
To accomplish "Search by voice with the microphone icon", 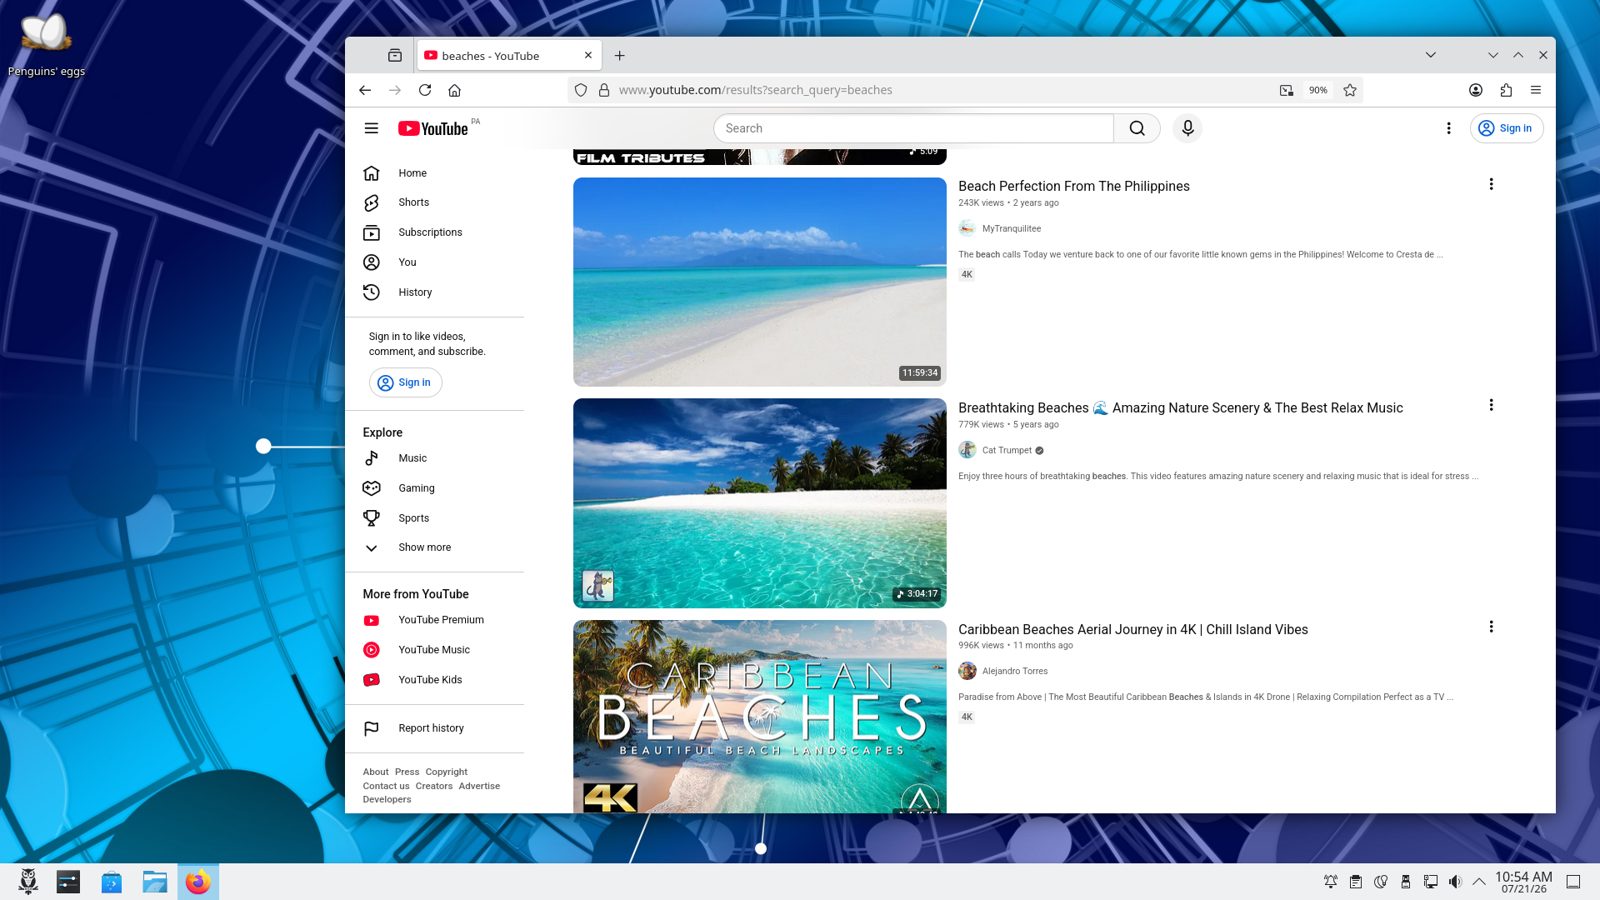I will point(1187,128).
